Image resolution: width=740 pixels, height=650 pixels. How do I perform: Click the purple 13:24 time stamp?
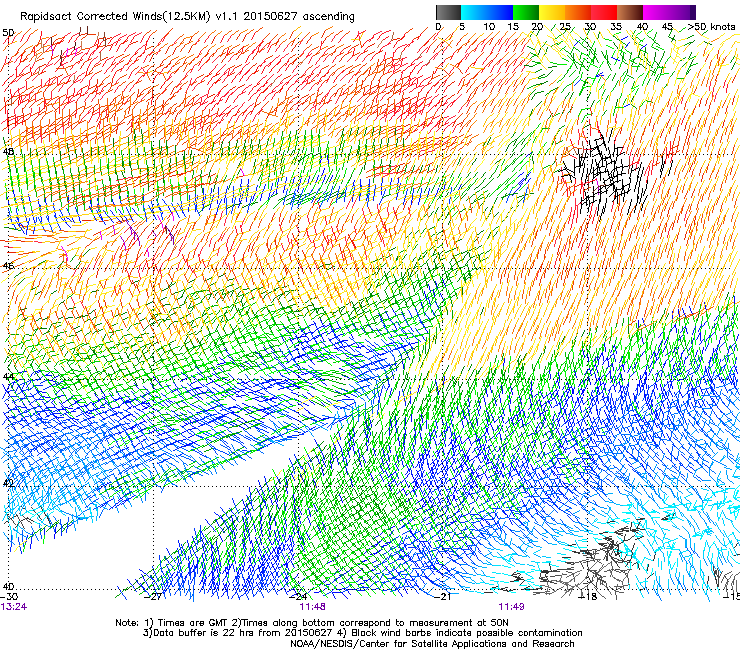coord(14,607)
